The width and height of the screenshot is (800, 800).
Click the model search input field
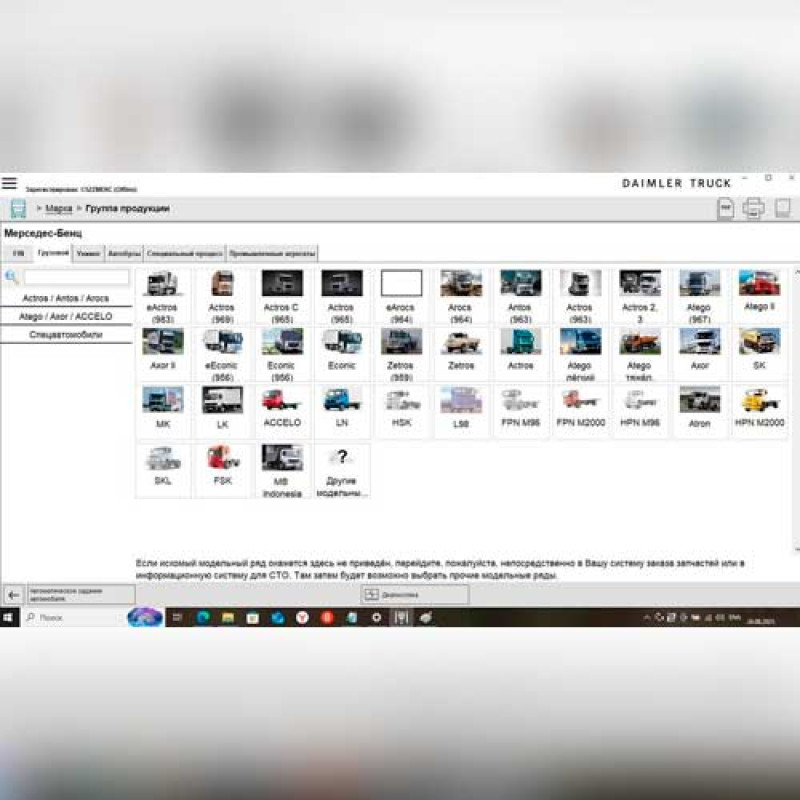pyautogui.click(x=76, y=277)
